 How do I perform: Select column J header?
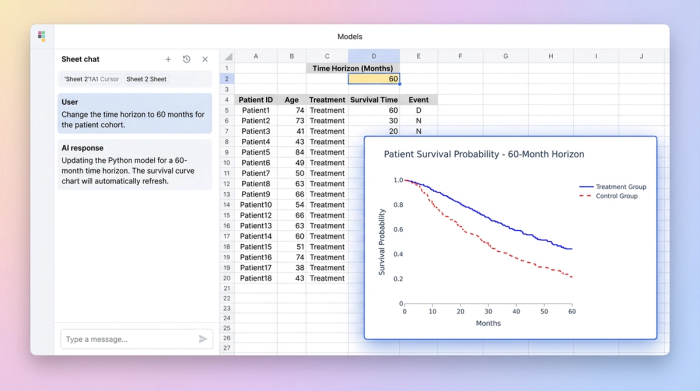(x=642, y=56)
